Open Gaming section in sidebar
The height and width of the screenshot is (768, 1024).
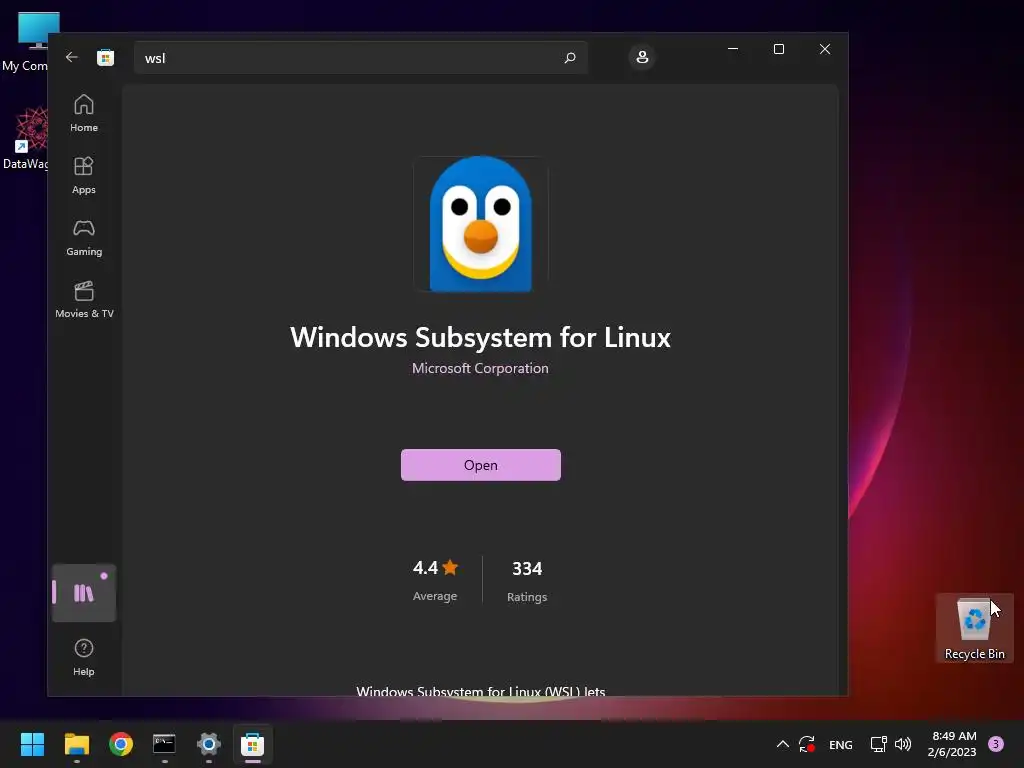tap(84, 238)
